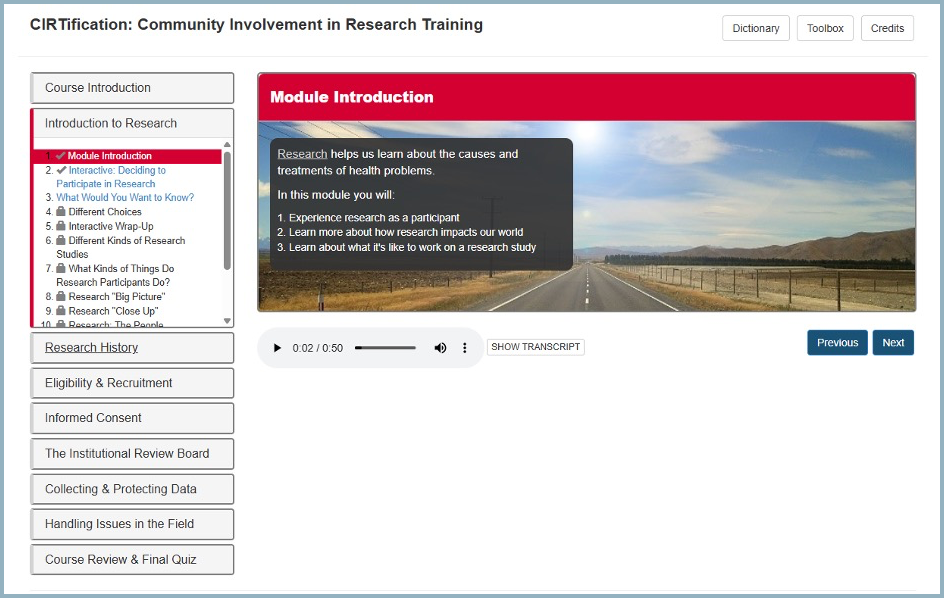Image resolution: width=944 pixels, height=598 pixels.
Task: Click the lock icon beside "Research 'Close Up'"
Action: pyautogui.click(x=62, y=309)
